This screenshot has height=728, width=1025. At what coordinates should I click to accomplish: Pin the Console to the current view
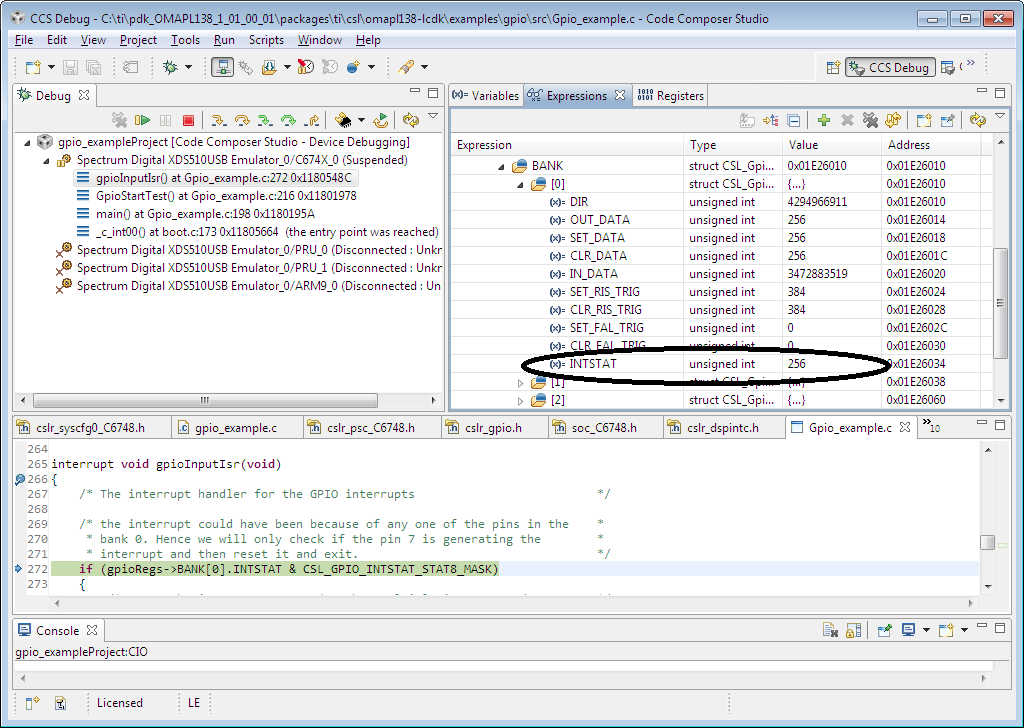tap(885, 629)
